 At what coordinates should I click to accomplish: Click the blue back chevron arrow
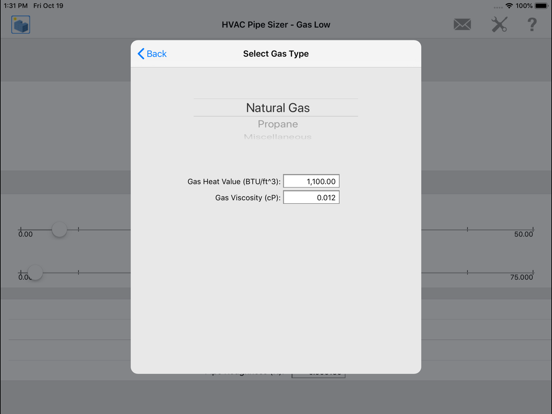141,54
